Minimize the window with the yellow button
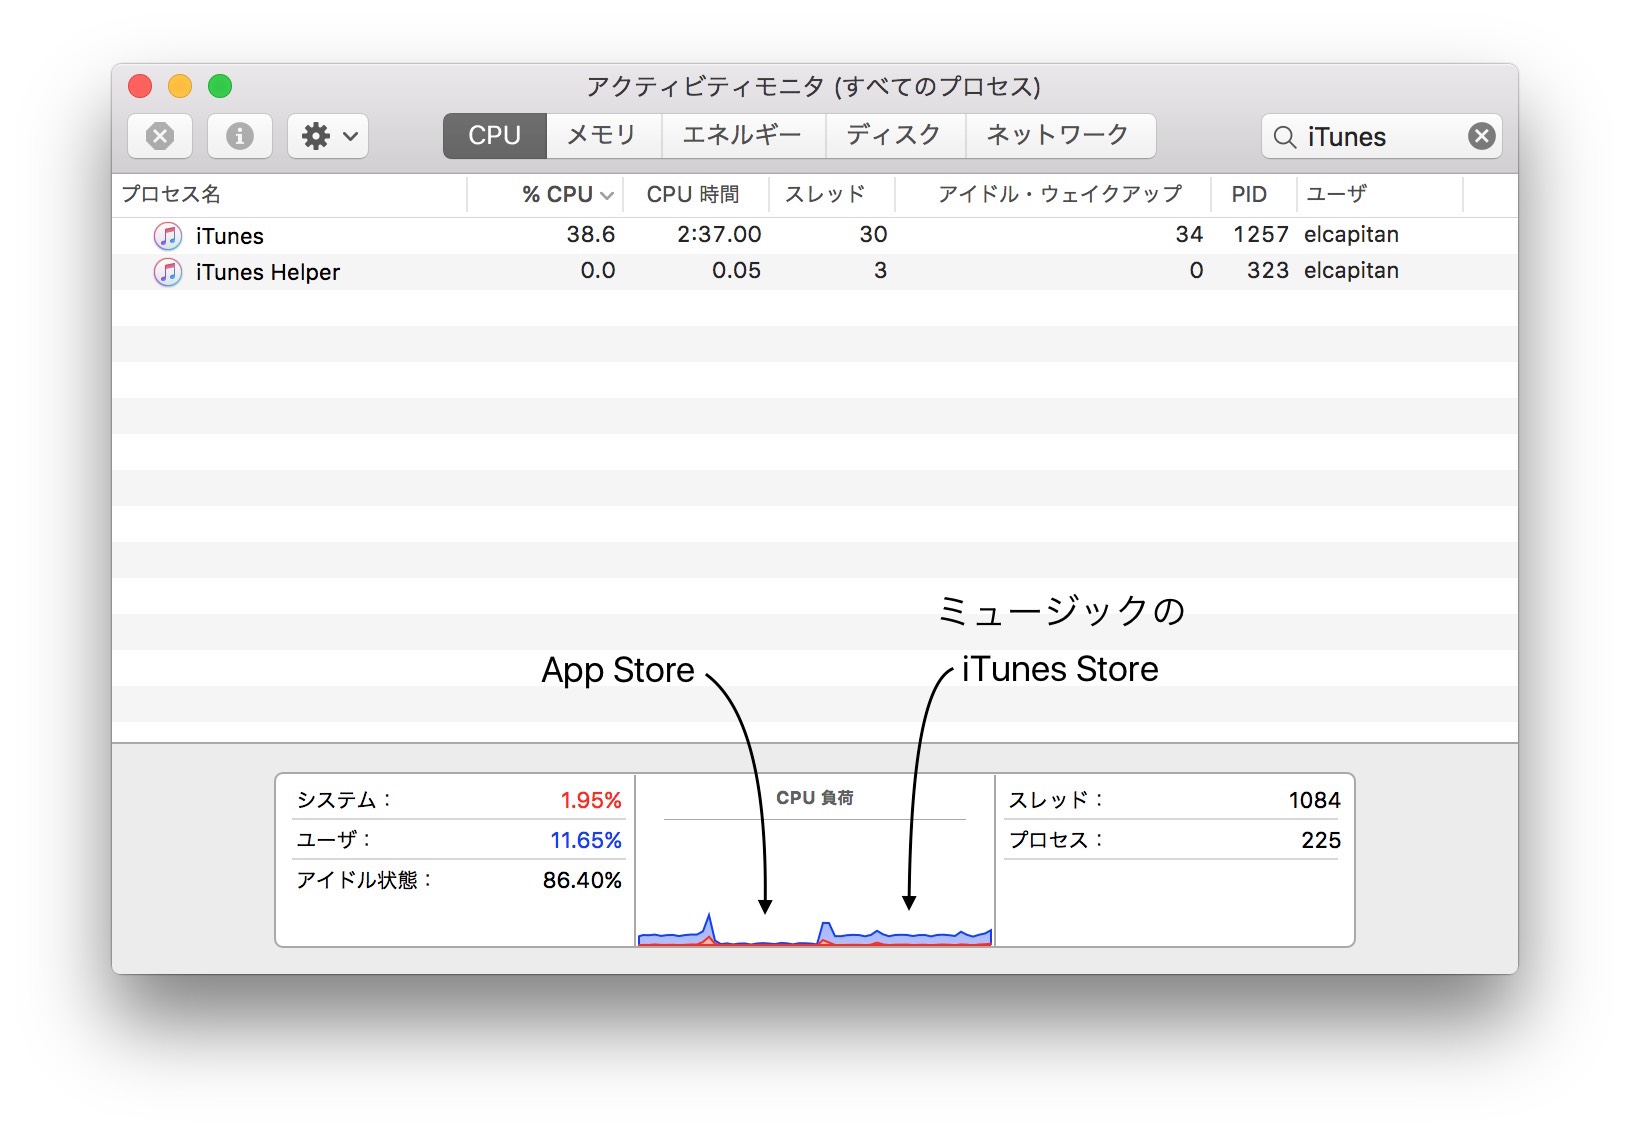This screenshot has height=1134, width=1630. point(180,86)
